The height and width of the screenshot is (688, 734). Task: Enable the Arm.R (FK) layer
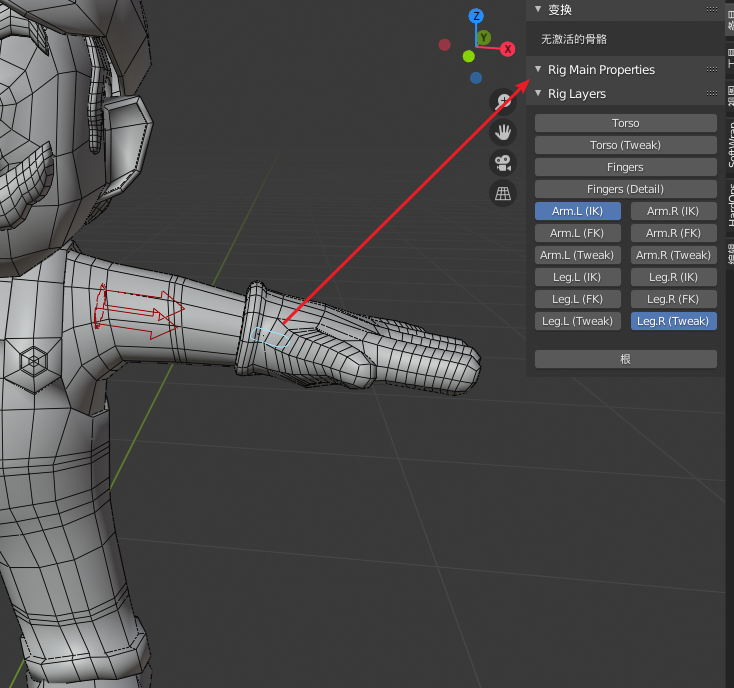(x=674, y=233)
